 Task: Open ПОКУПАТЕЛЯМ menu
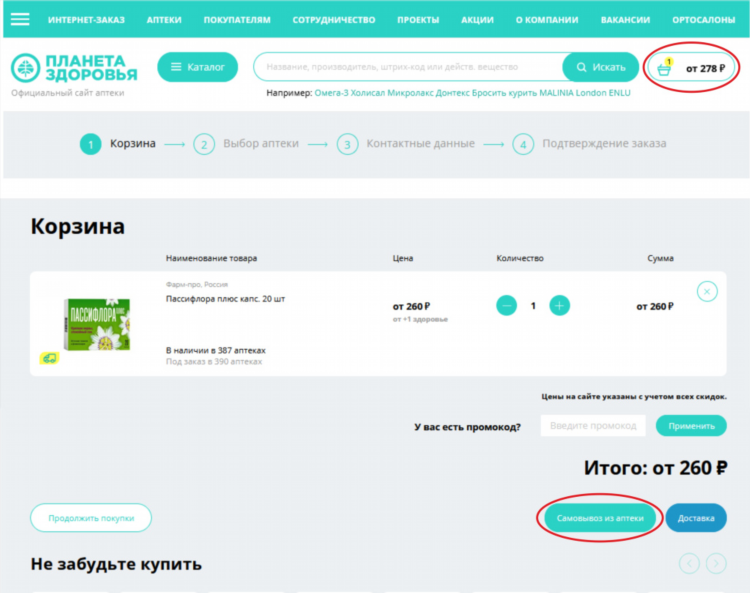[x=237, y=20]
